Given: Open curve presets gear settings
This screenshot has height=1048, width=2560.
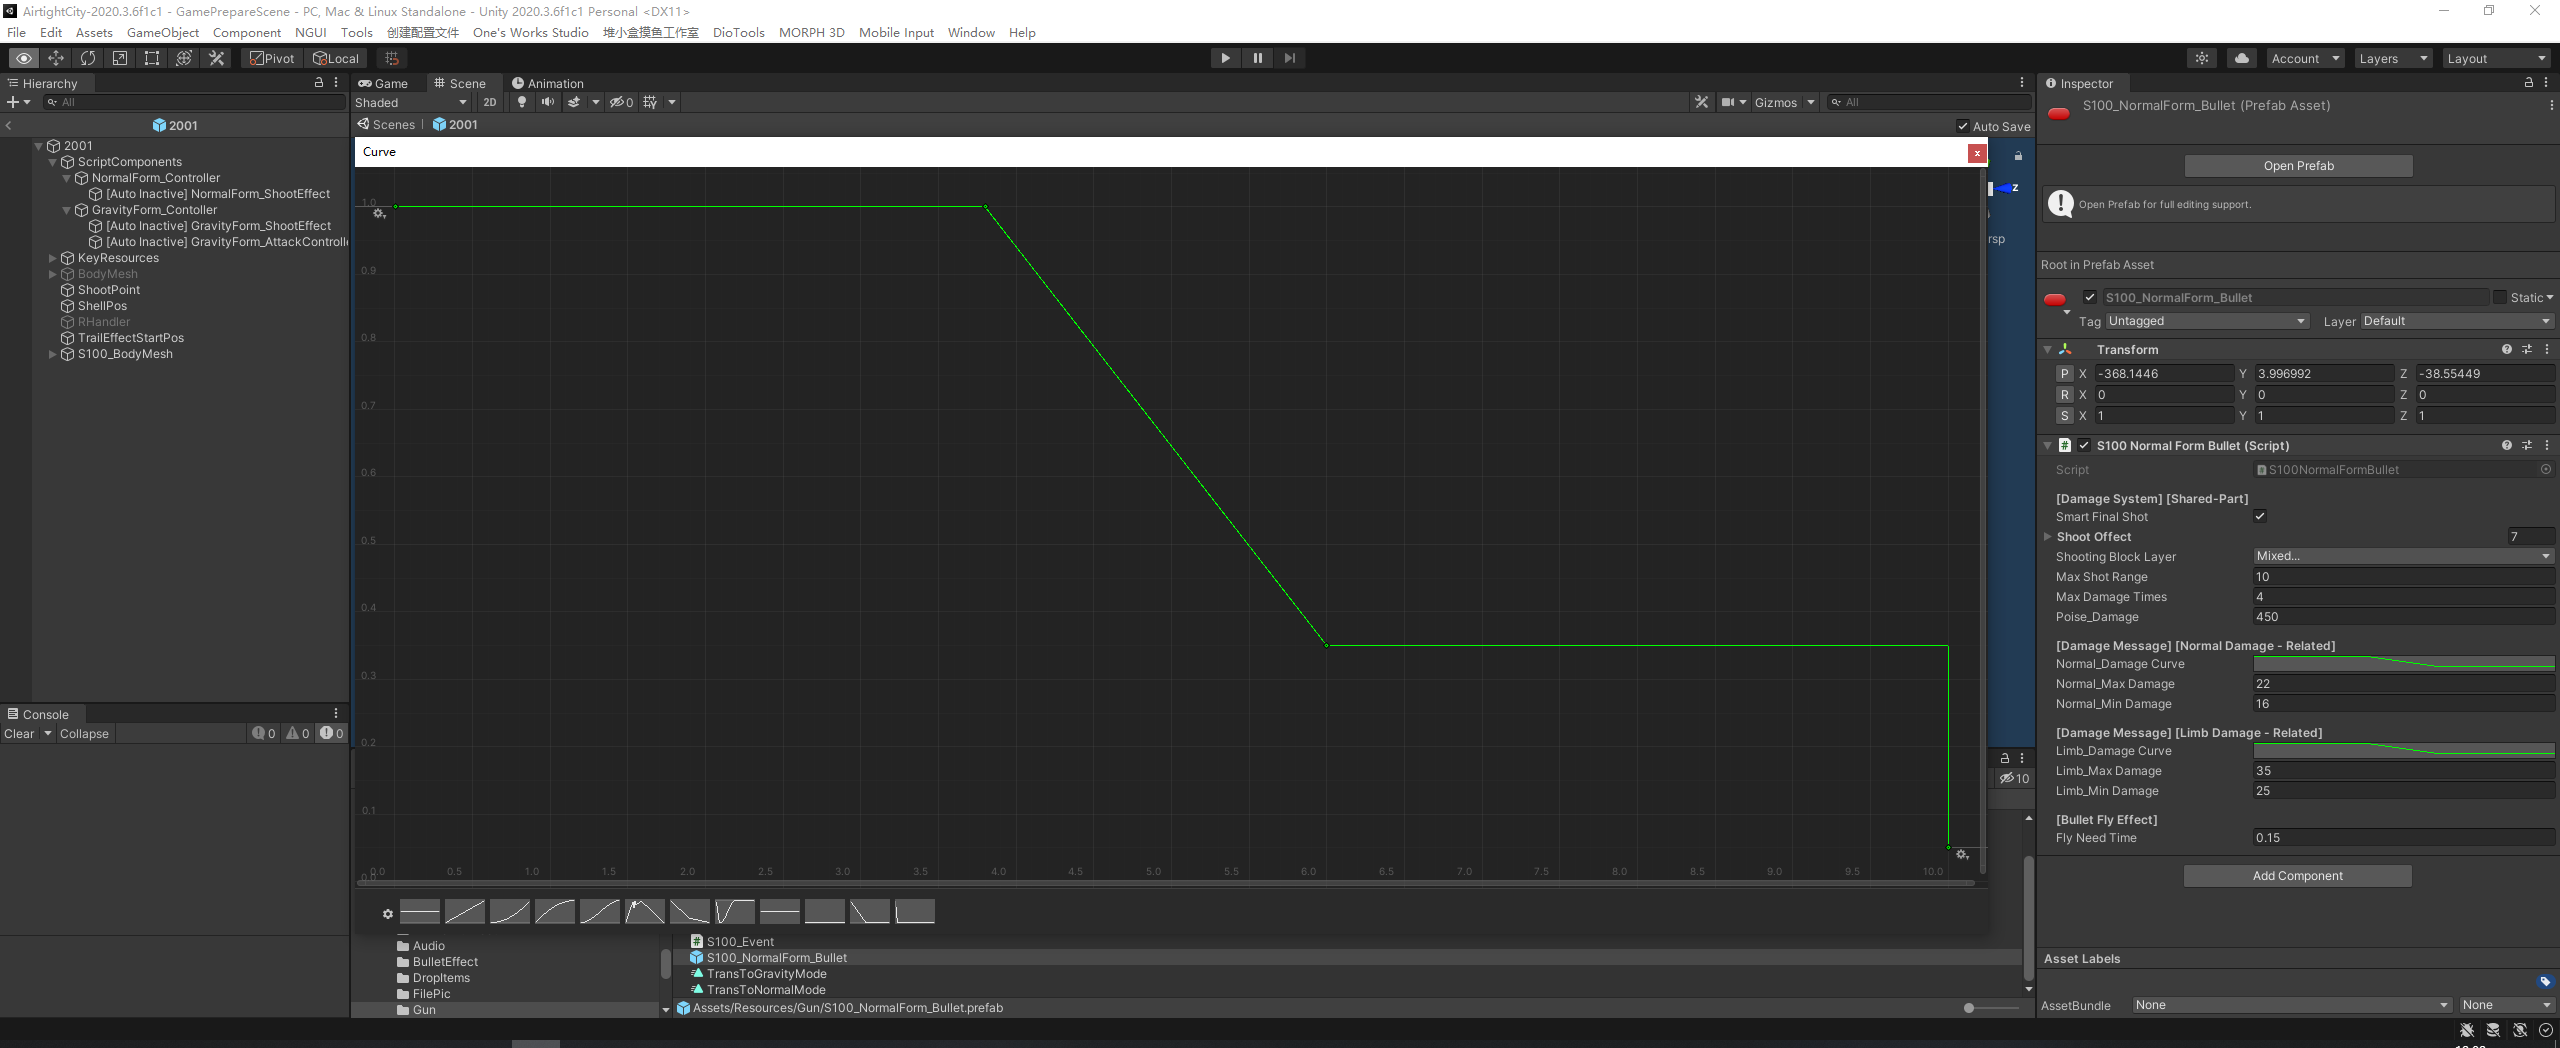Looking at the screenshot, I should coord(388,914).
